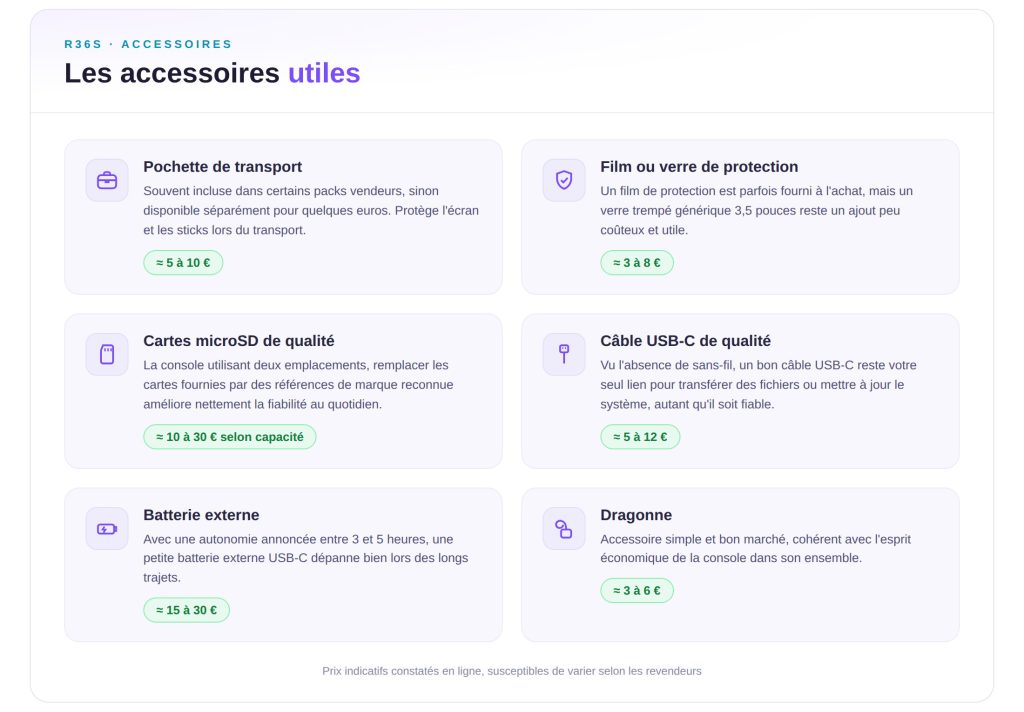Click the ≈ 15 à 30 € price tag
The width and height of the screenshot is (1024, 712).
(187, 610)
